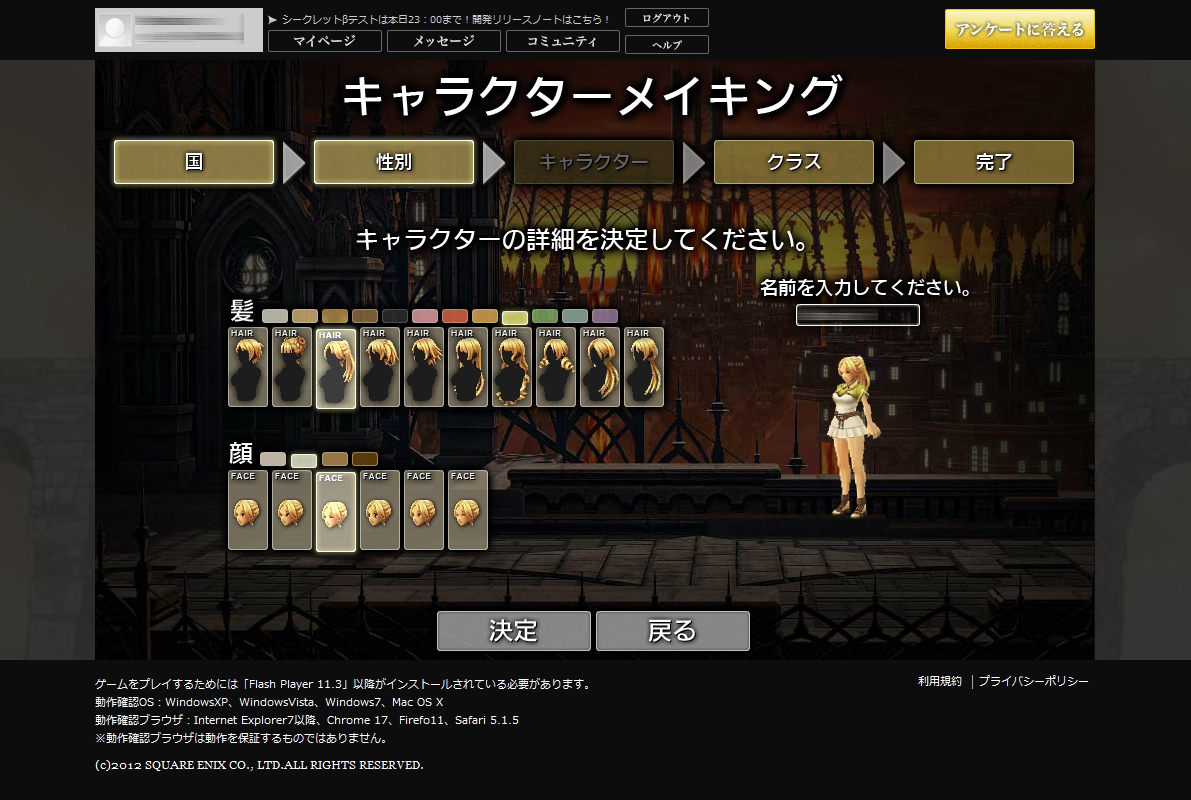Choose the black hair color swatch
The height and width of the screenshot is (800, 1191).
395,315
